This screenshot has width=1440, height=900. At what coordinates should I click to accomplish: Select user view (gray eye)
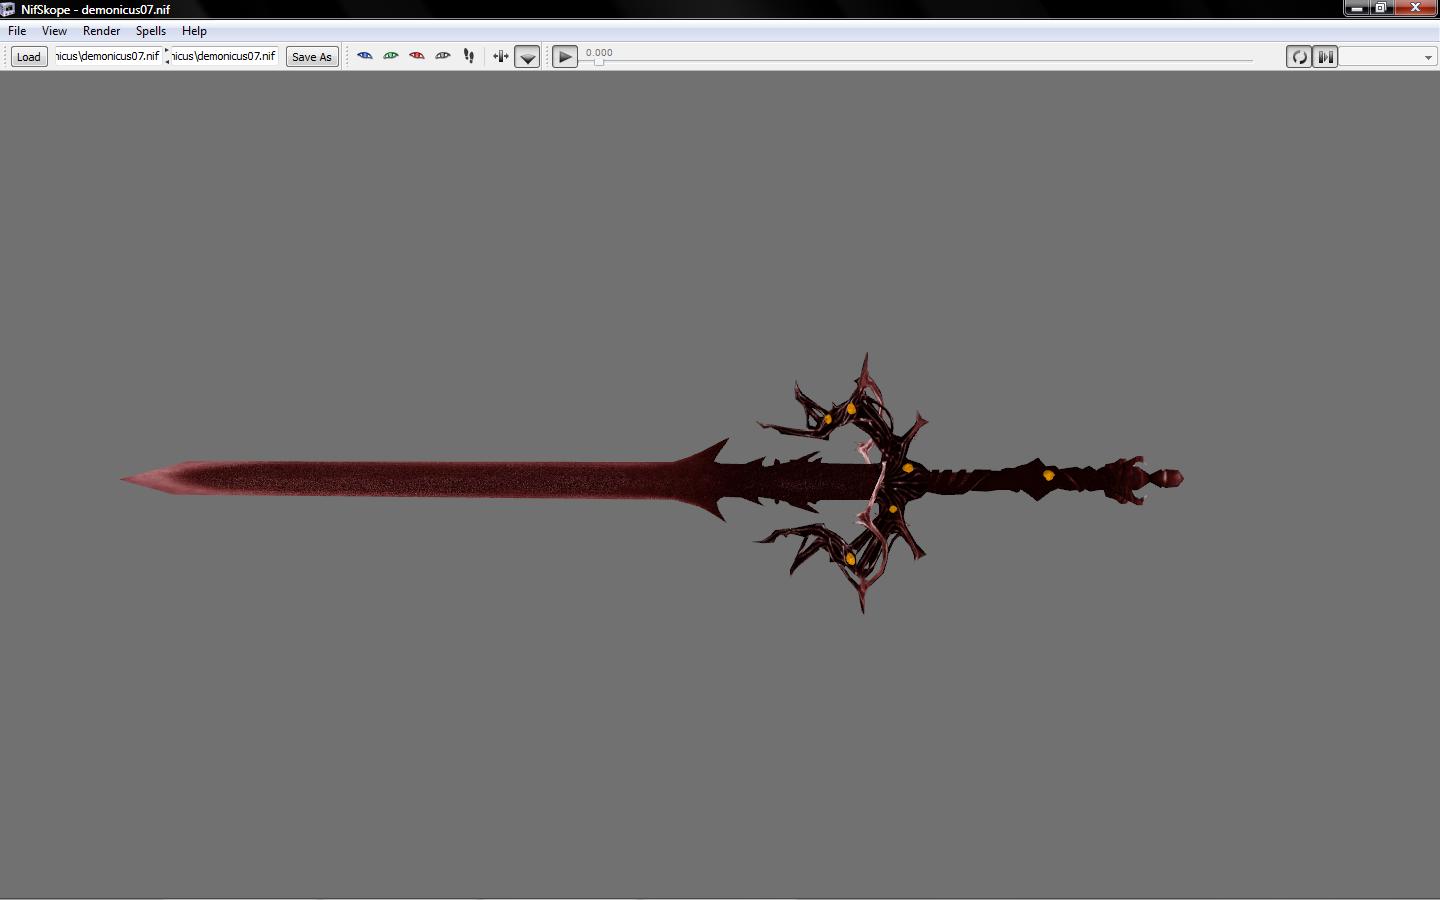point(443,56)
